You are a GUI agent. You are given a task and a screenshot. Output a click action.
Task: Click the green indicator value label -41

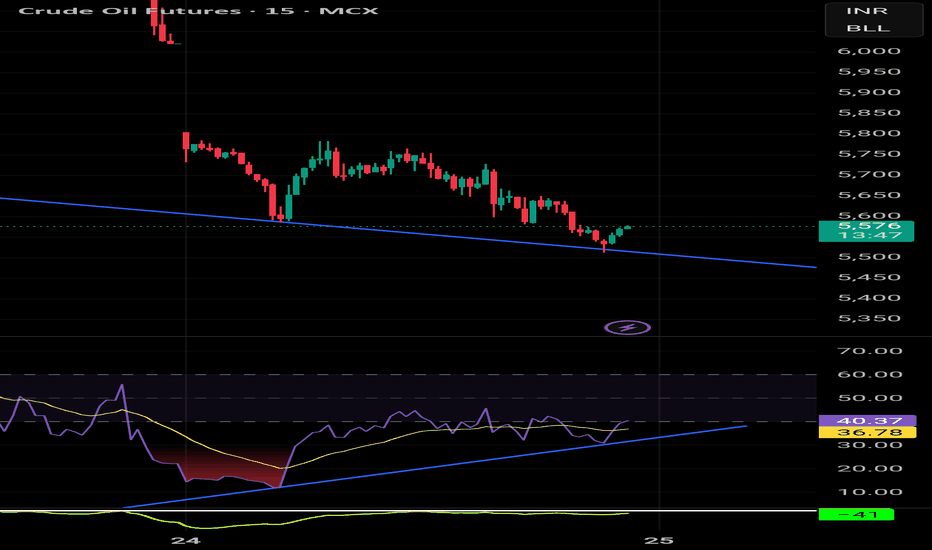(x=857, y=514)
